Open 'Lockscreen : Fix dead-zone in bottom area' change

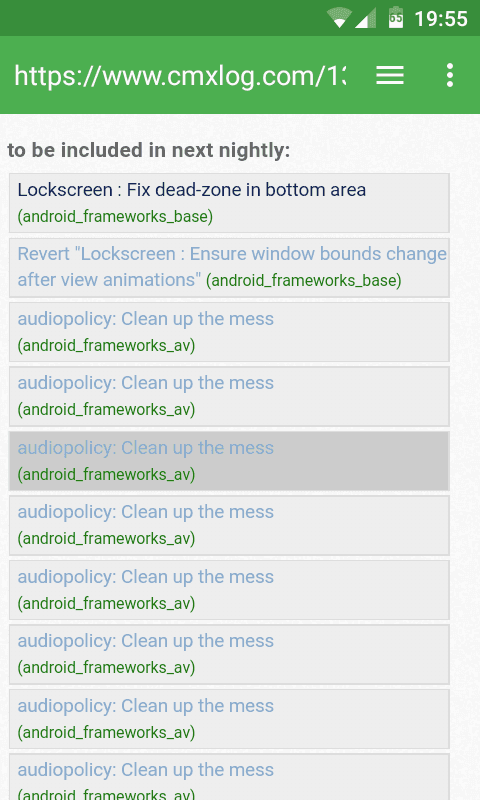pos(229,203)
